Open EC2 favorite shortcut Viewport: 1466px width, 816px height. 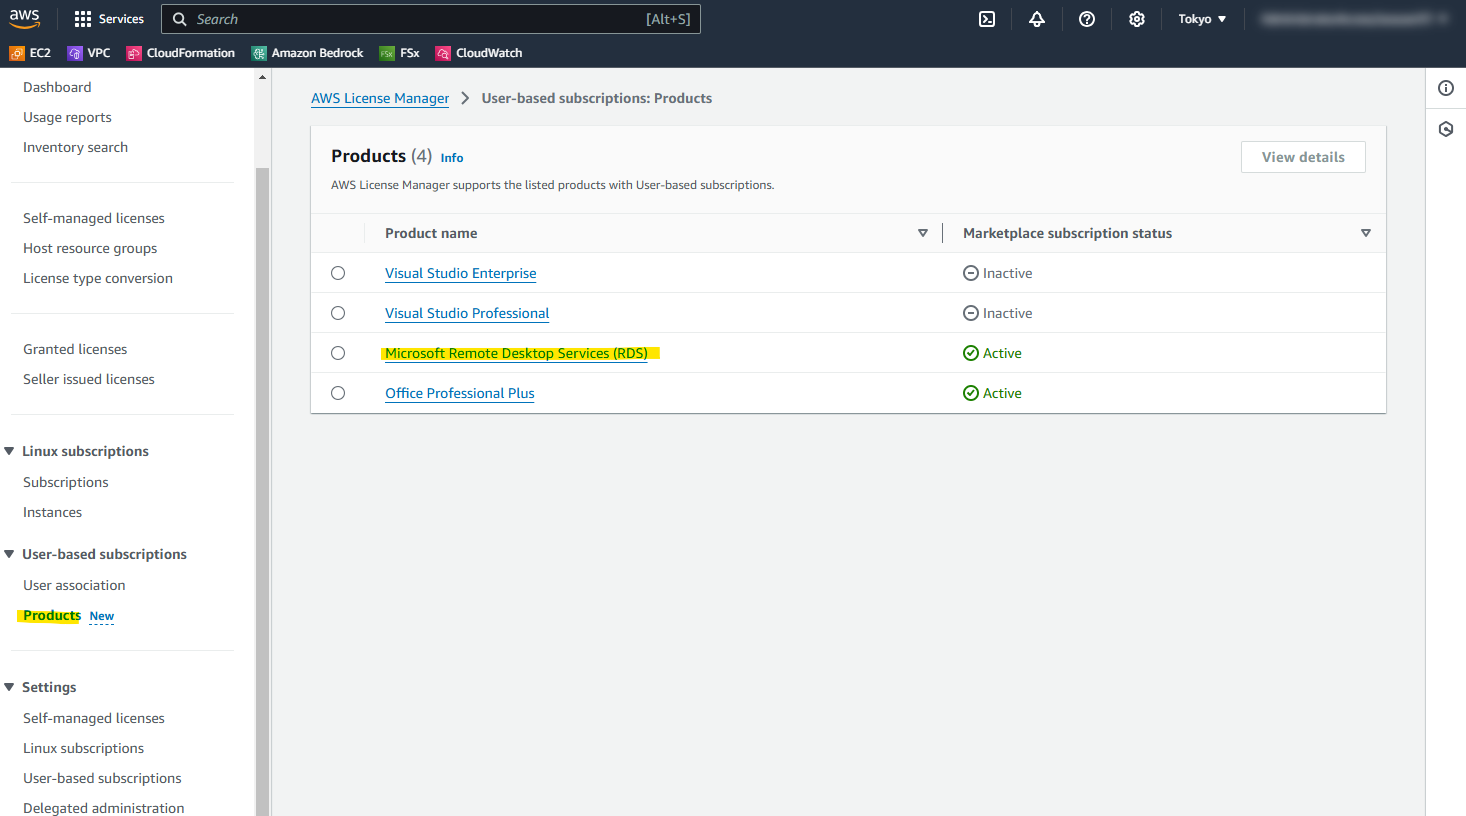click(30, 53)
